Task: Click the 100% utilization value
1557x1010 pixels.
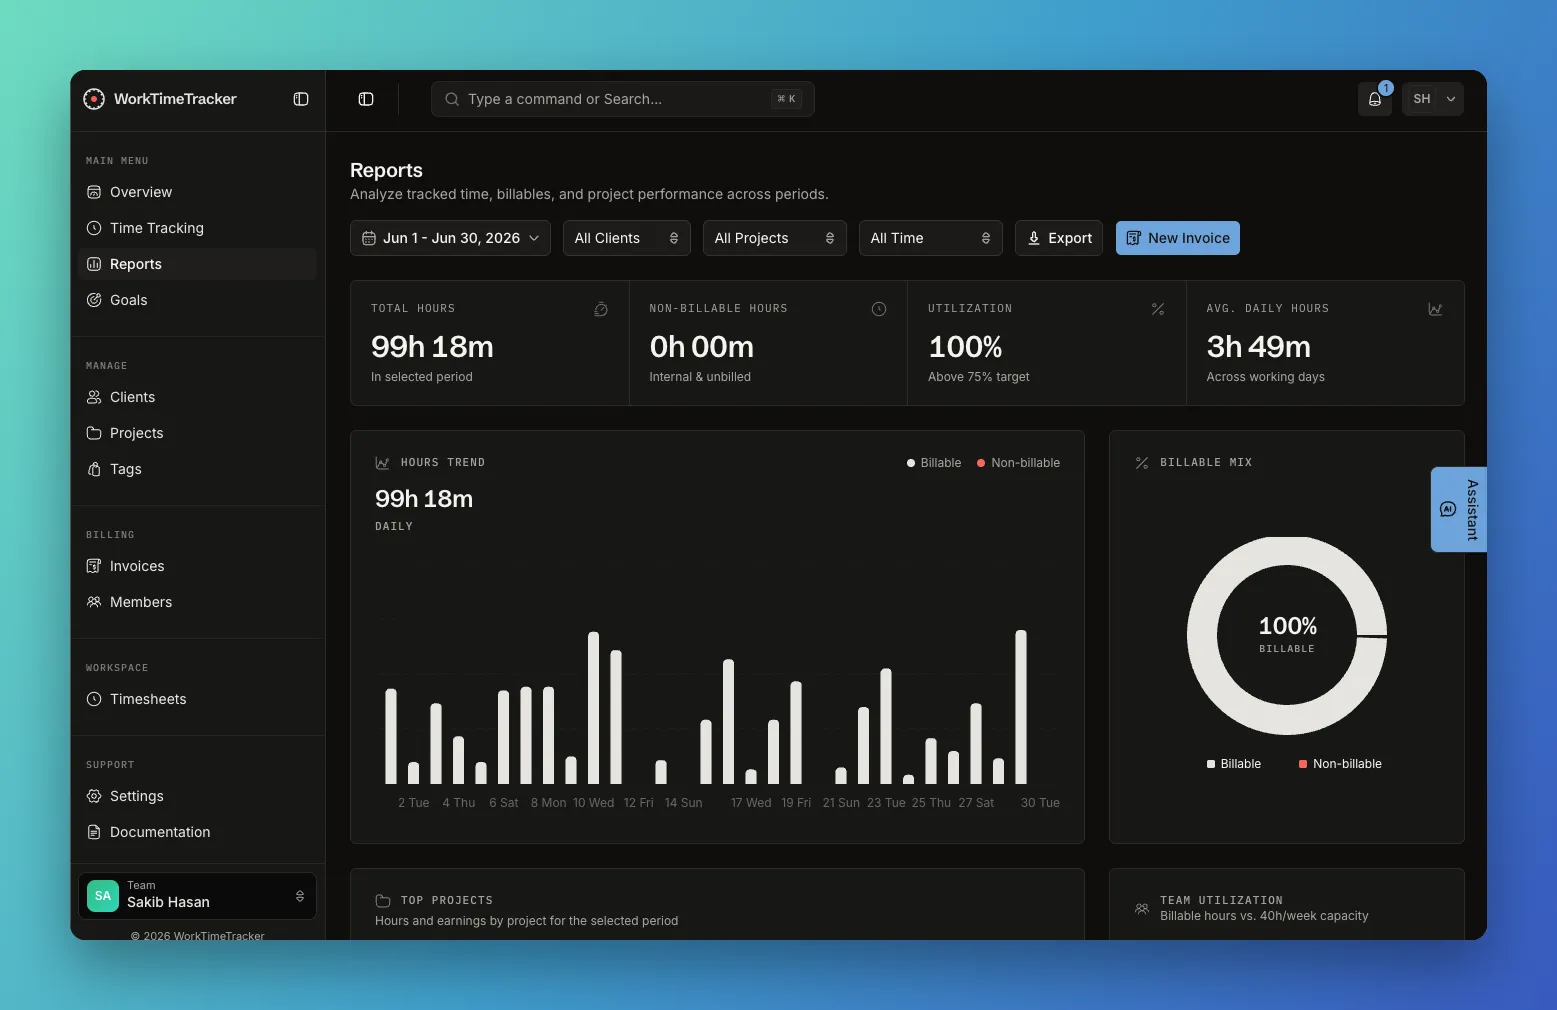Action: click(965, 347)
